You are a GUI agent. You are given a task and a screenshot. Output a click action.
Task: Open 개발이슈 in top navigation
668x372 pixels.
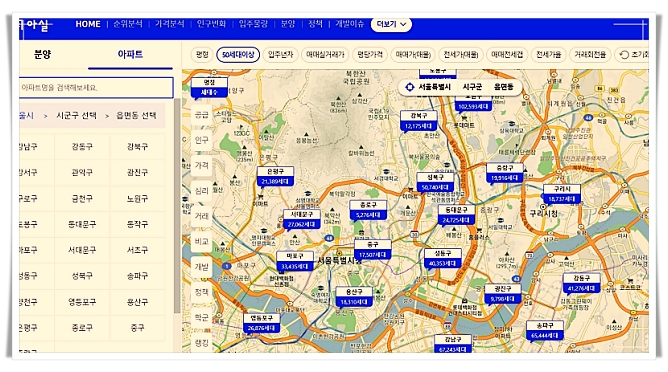tap(349, 24)
